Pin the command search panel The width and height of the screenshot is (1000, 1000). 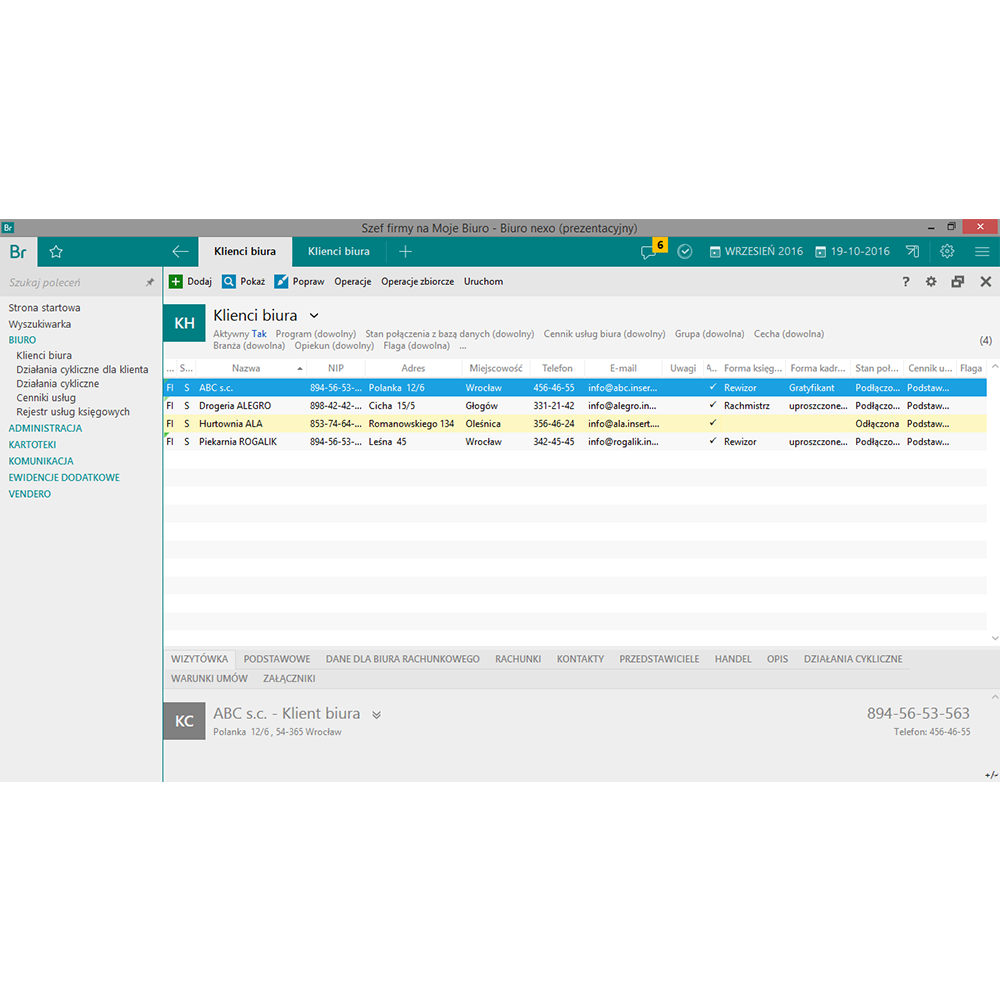[x=150, y=283]
